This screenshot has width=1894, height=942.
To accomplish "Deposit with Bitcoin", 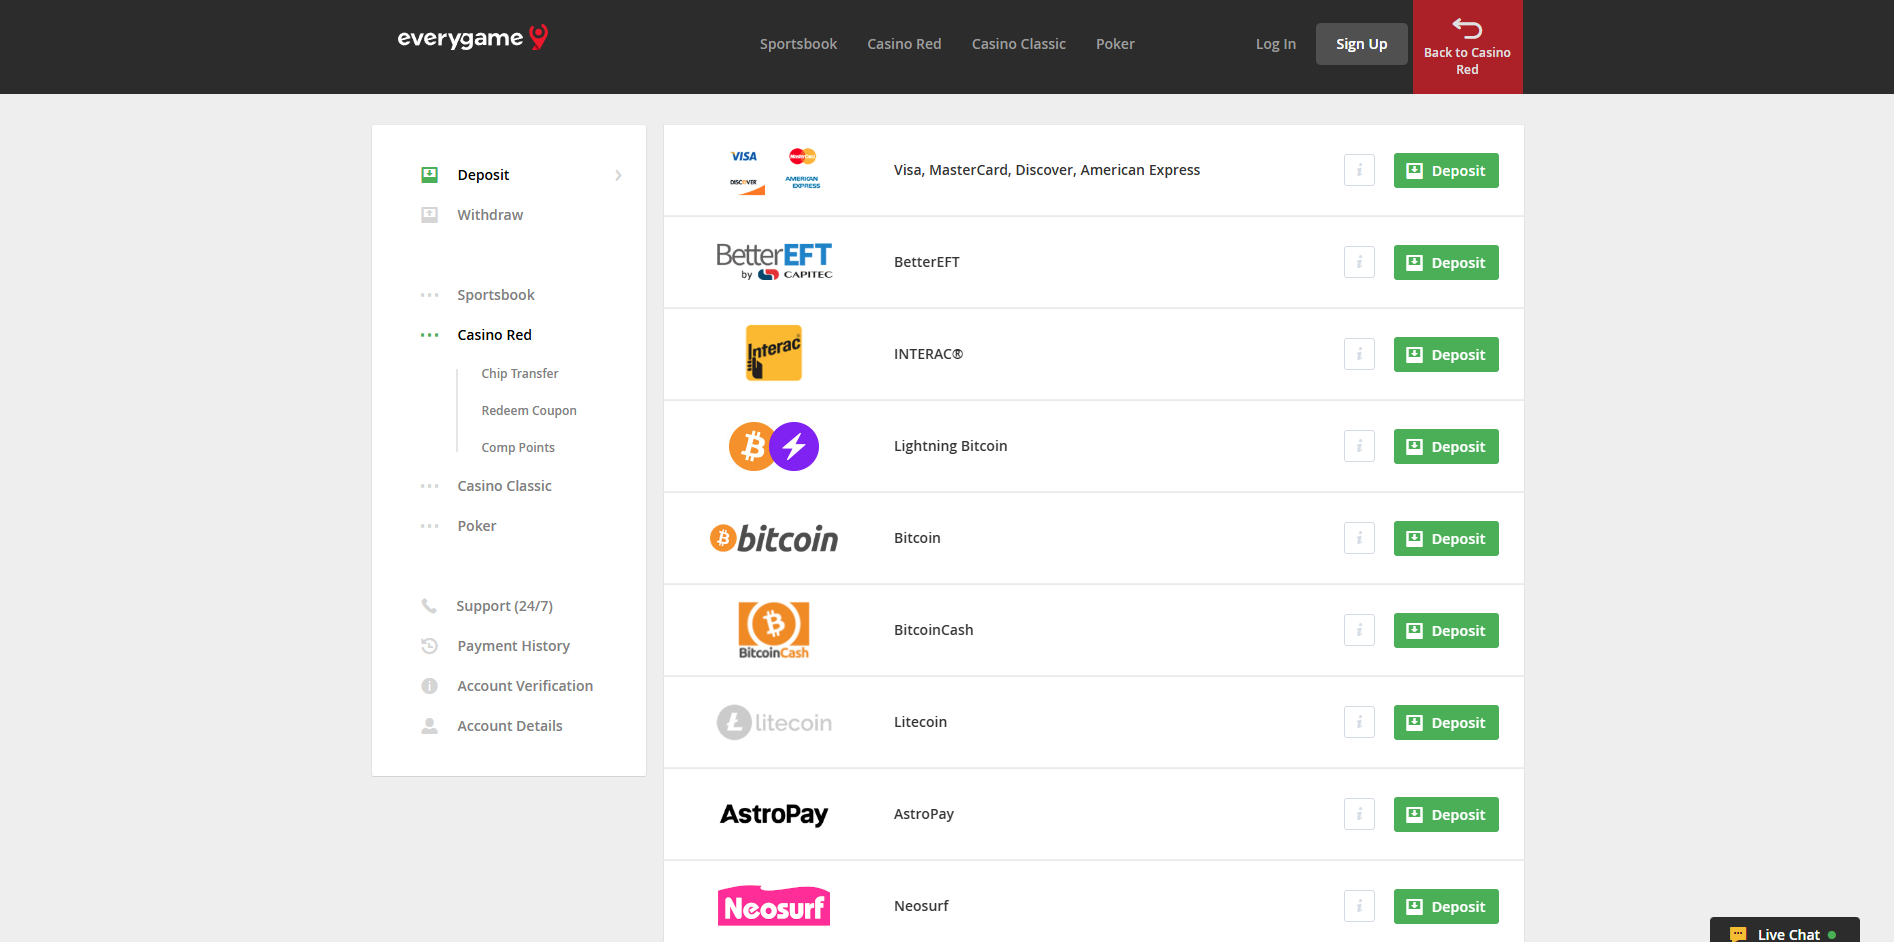I will pyautogui.click(x=1446, y=538).
